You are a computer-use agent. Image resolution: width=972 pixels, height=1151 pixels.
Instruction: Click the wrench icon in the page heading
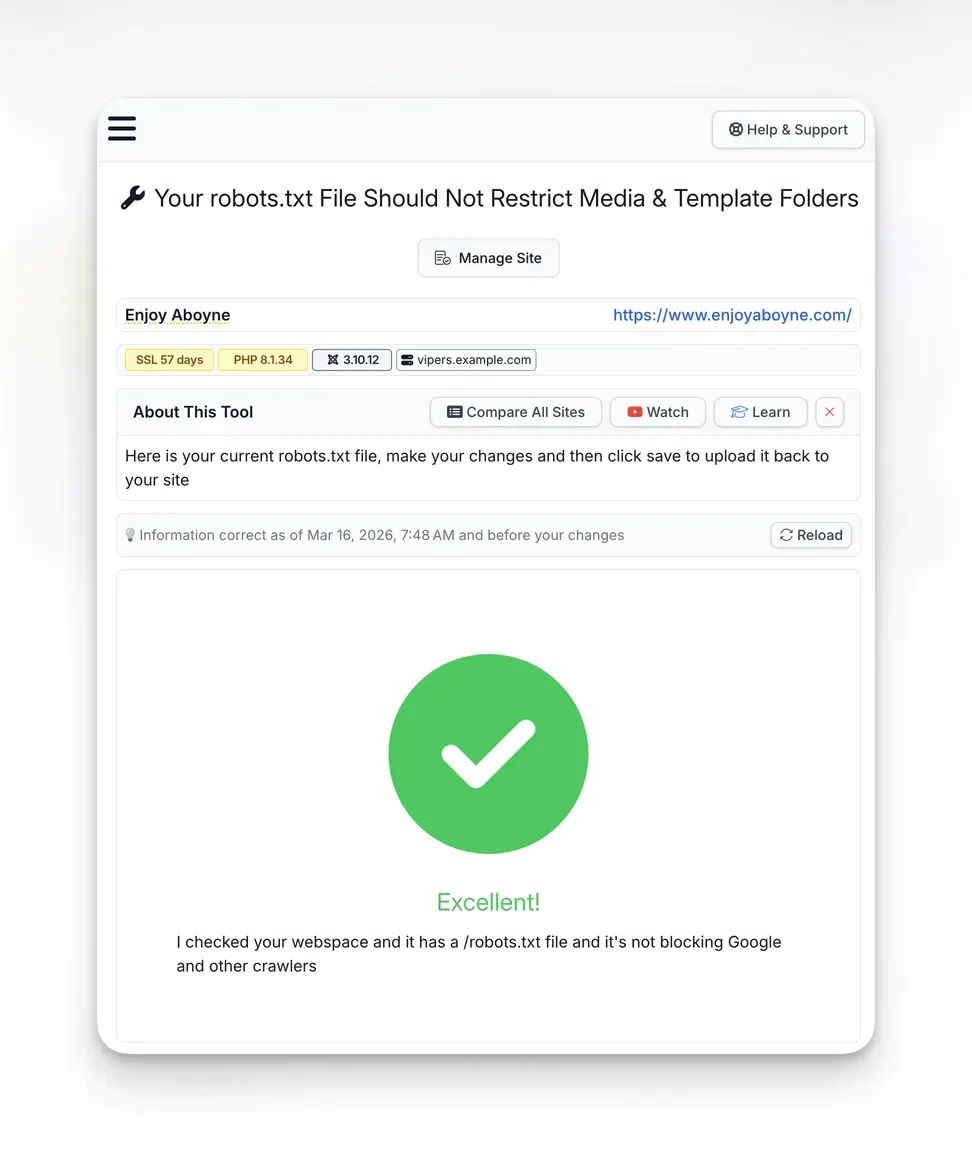point(132,197)
